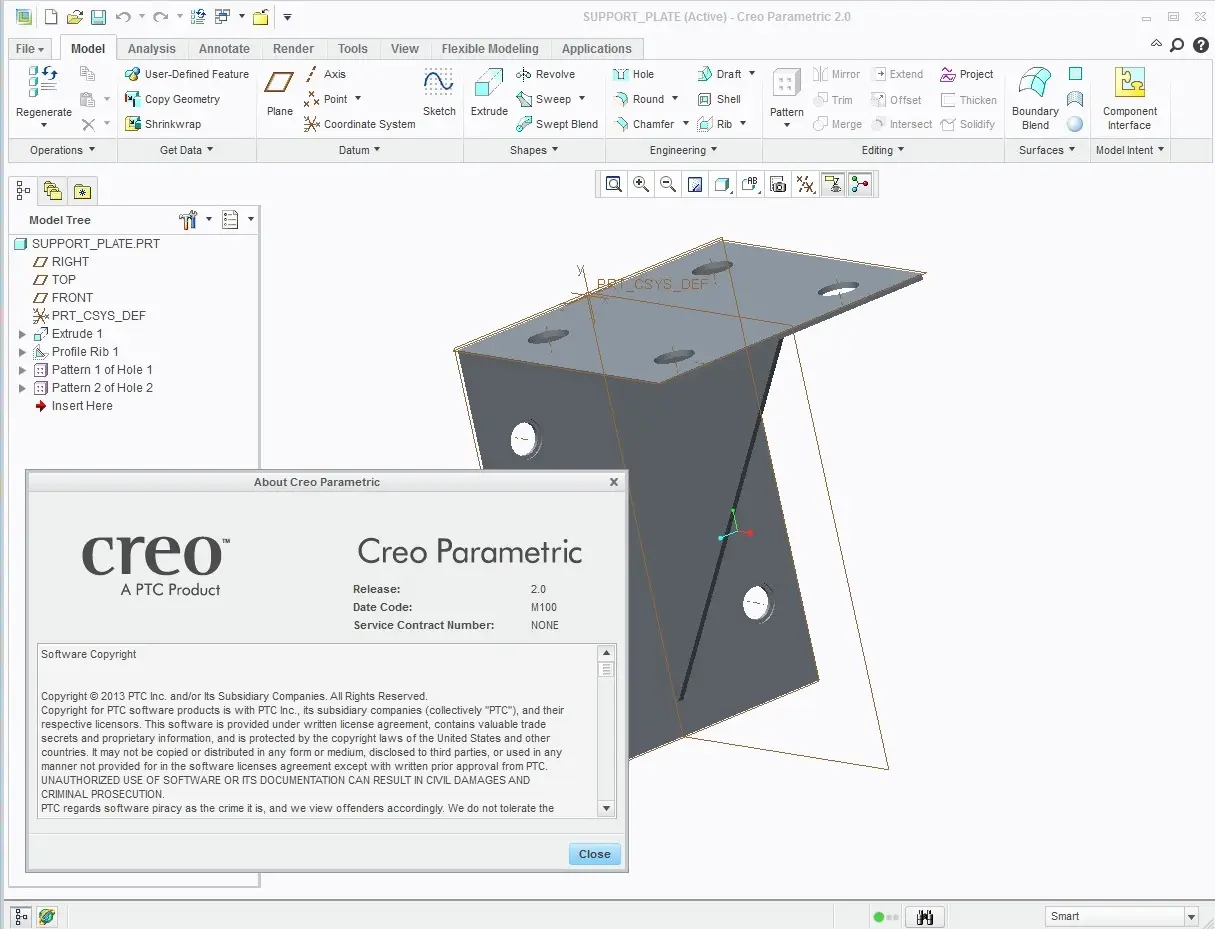Create a datum Coordinate System
The height and width of the screenshot is (929, 1215).
(360, 124)
